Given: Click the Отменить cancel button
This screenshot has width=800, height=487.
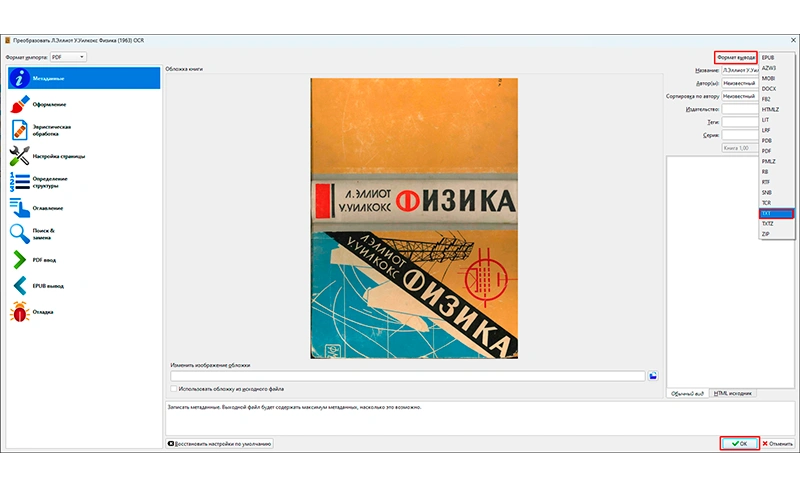Looking at the screenshot, I should click(778, 444).
